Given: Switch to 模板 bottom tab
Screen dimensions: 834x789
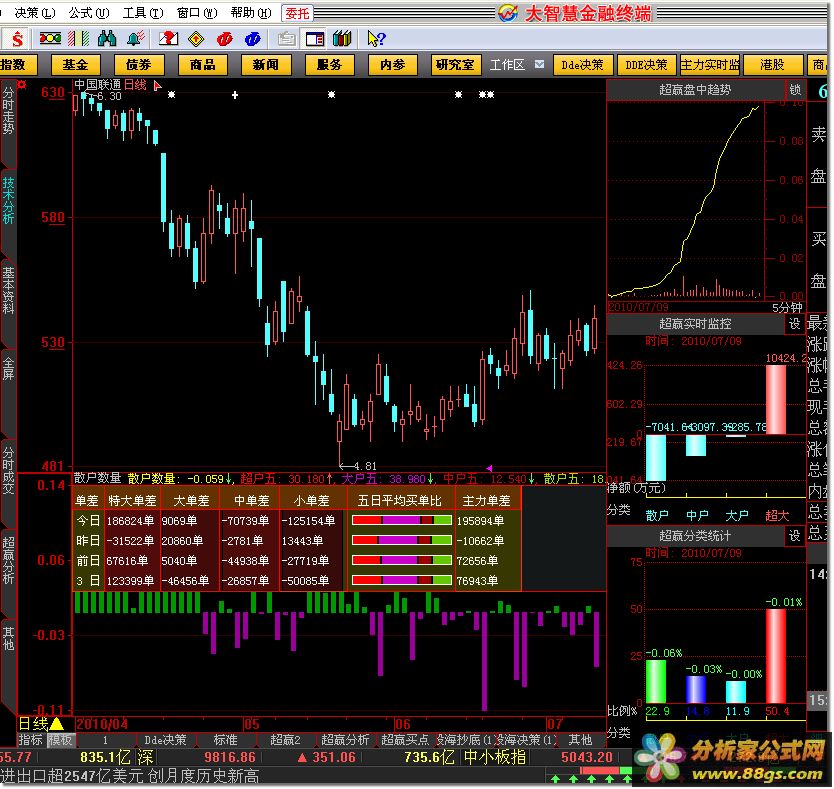Looking at the screenshot, I should (x=61, y=740).
